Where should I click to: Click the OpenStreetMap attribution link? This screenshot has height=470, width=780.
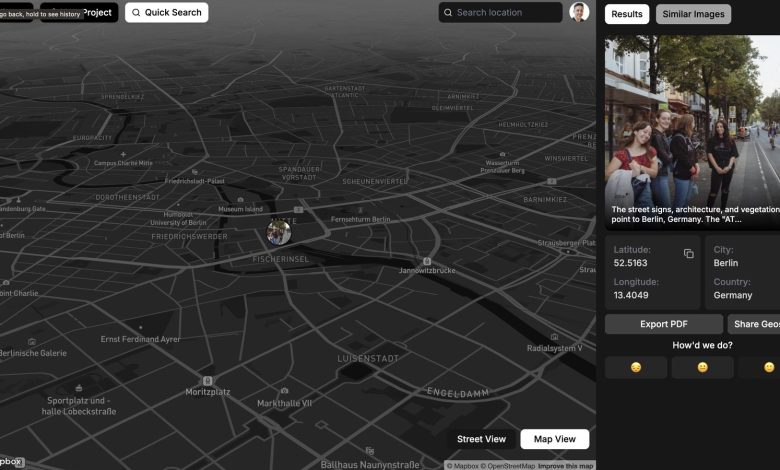tap(507, 466)
